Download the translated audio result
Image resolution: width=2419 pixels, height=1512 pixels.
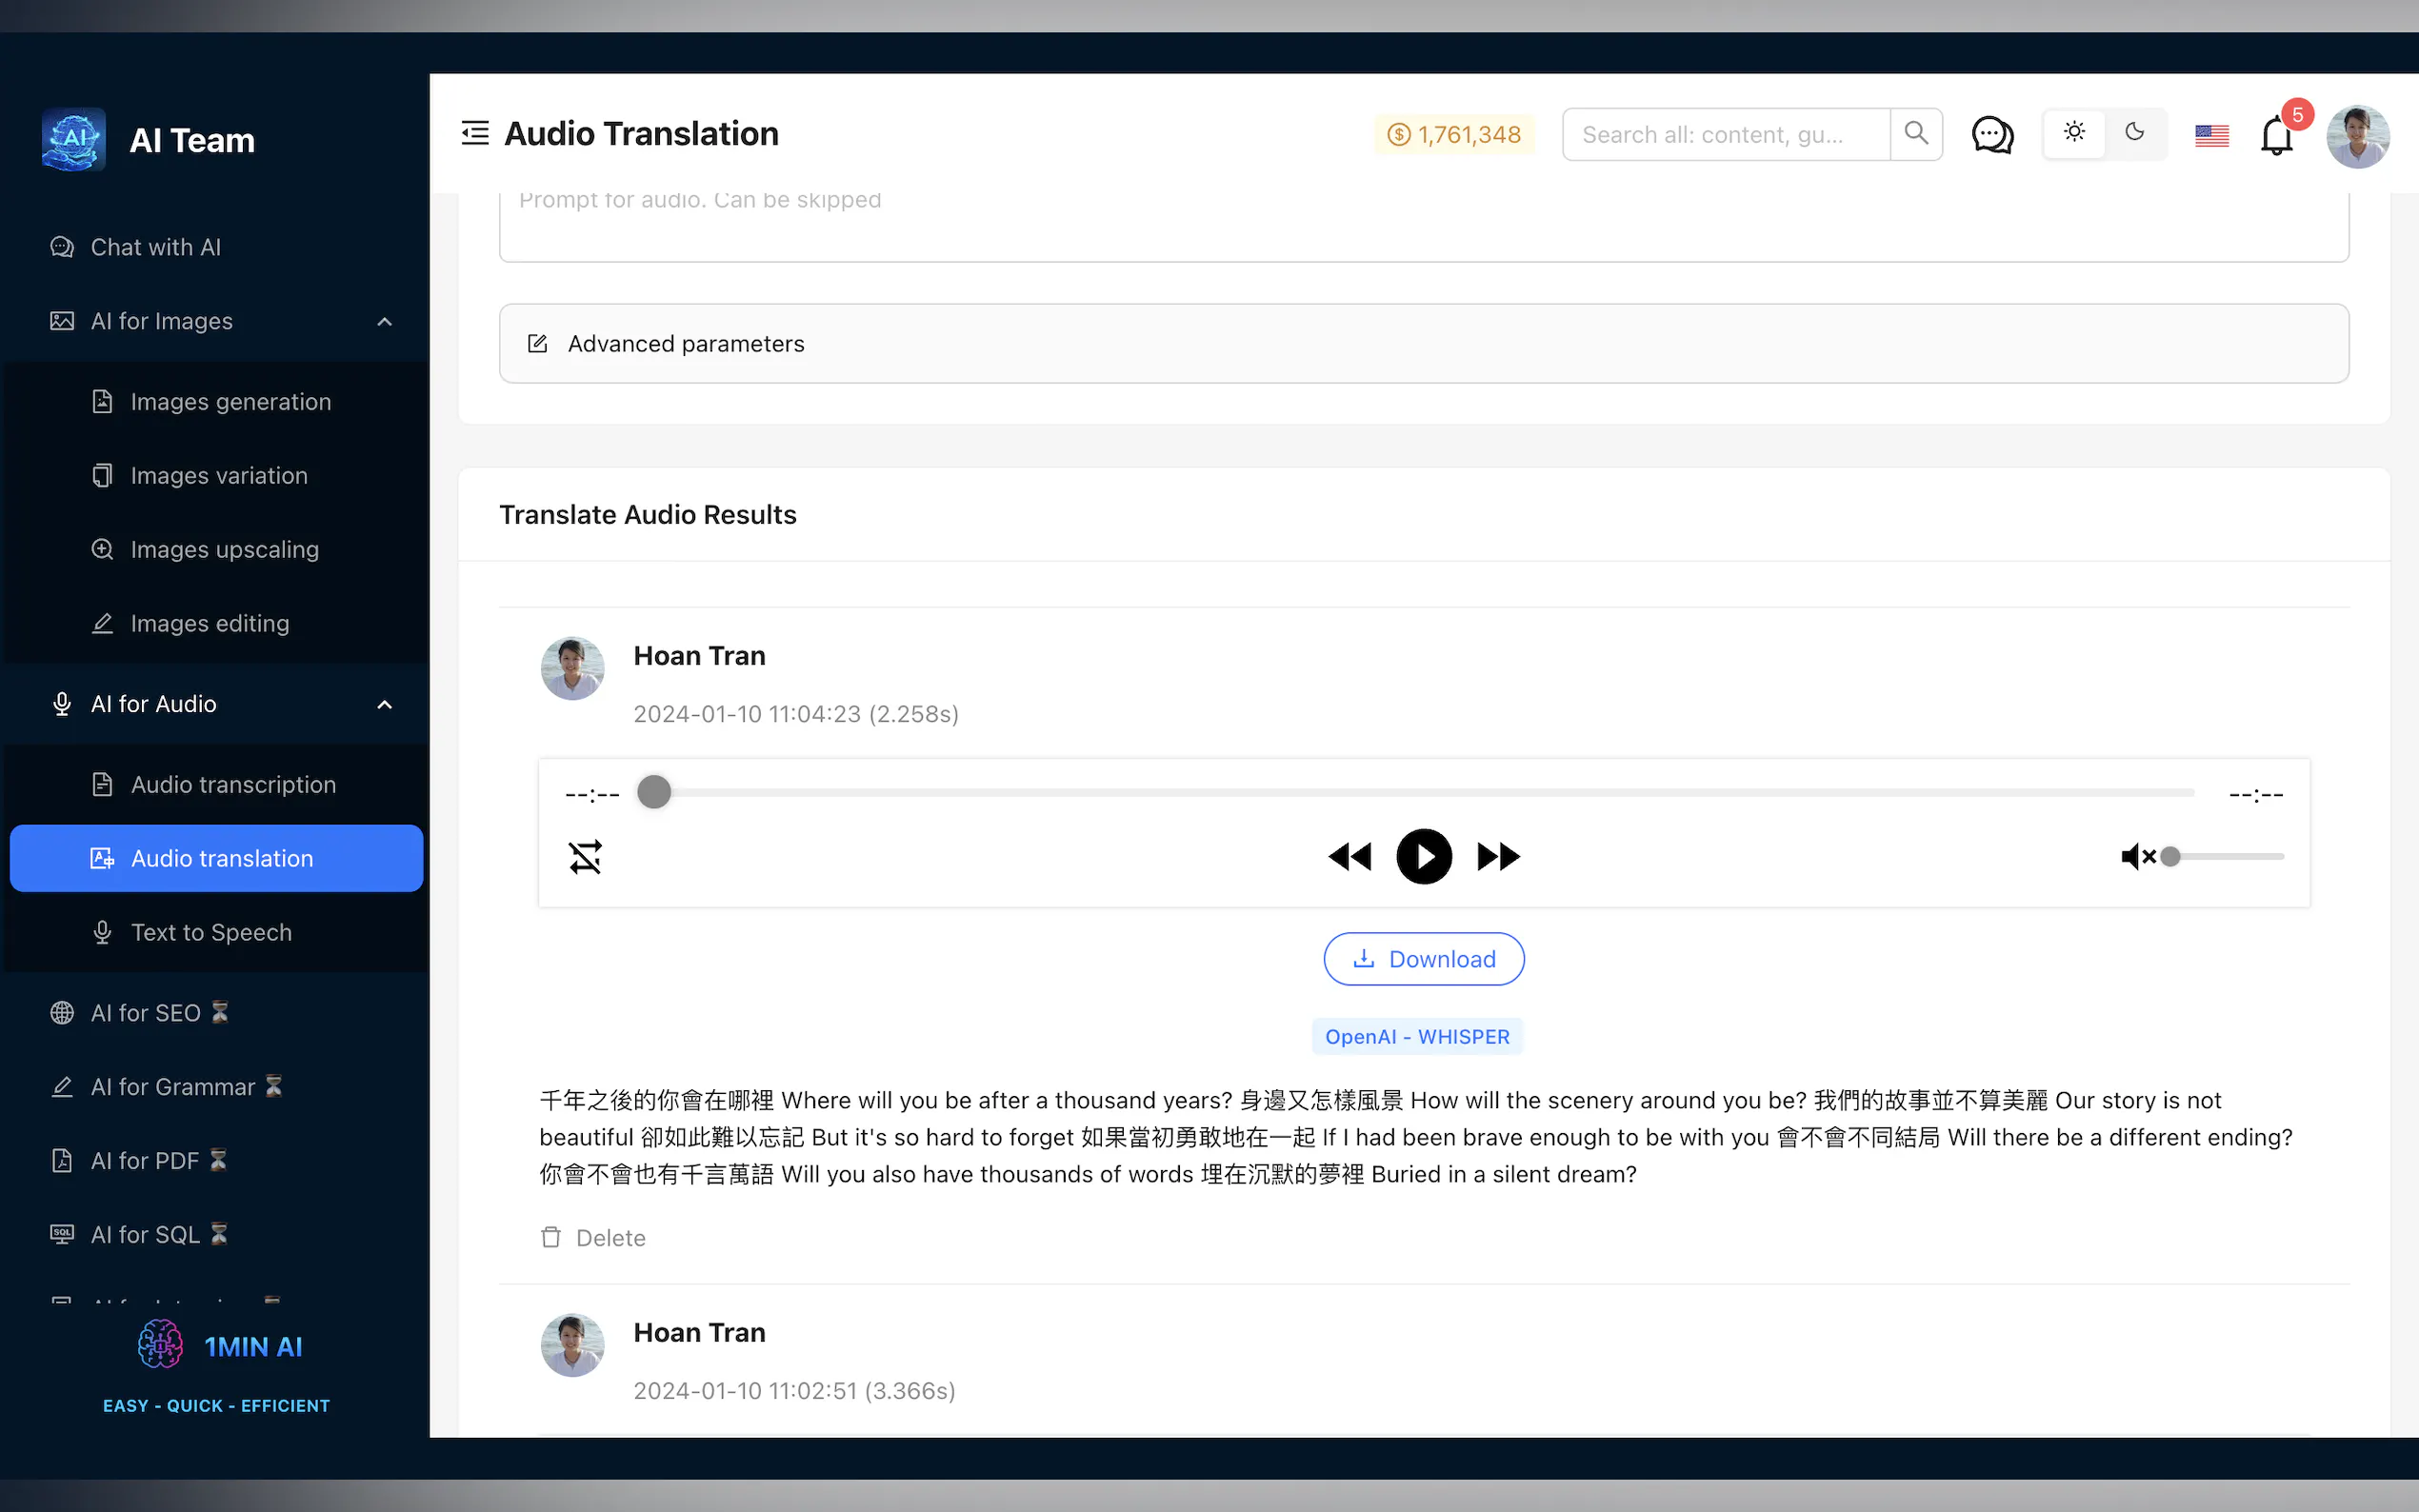1423,959
